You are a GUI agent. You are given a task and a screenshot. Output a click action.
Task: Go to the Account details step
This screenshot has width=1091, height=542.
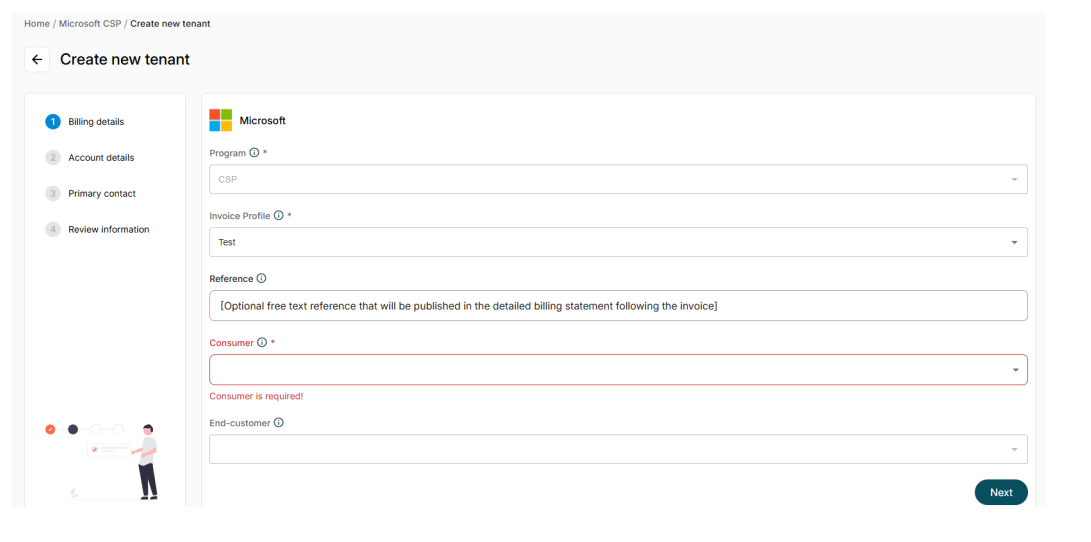[101, 158]
